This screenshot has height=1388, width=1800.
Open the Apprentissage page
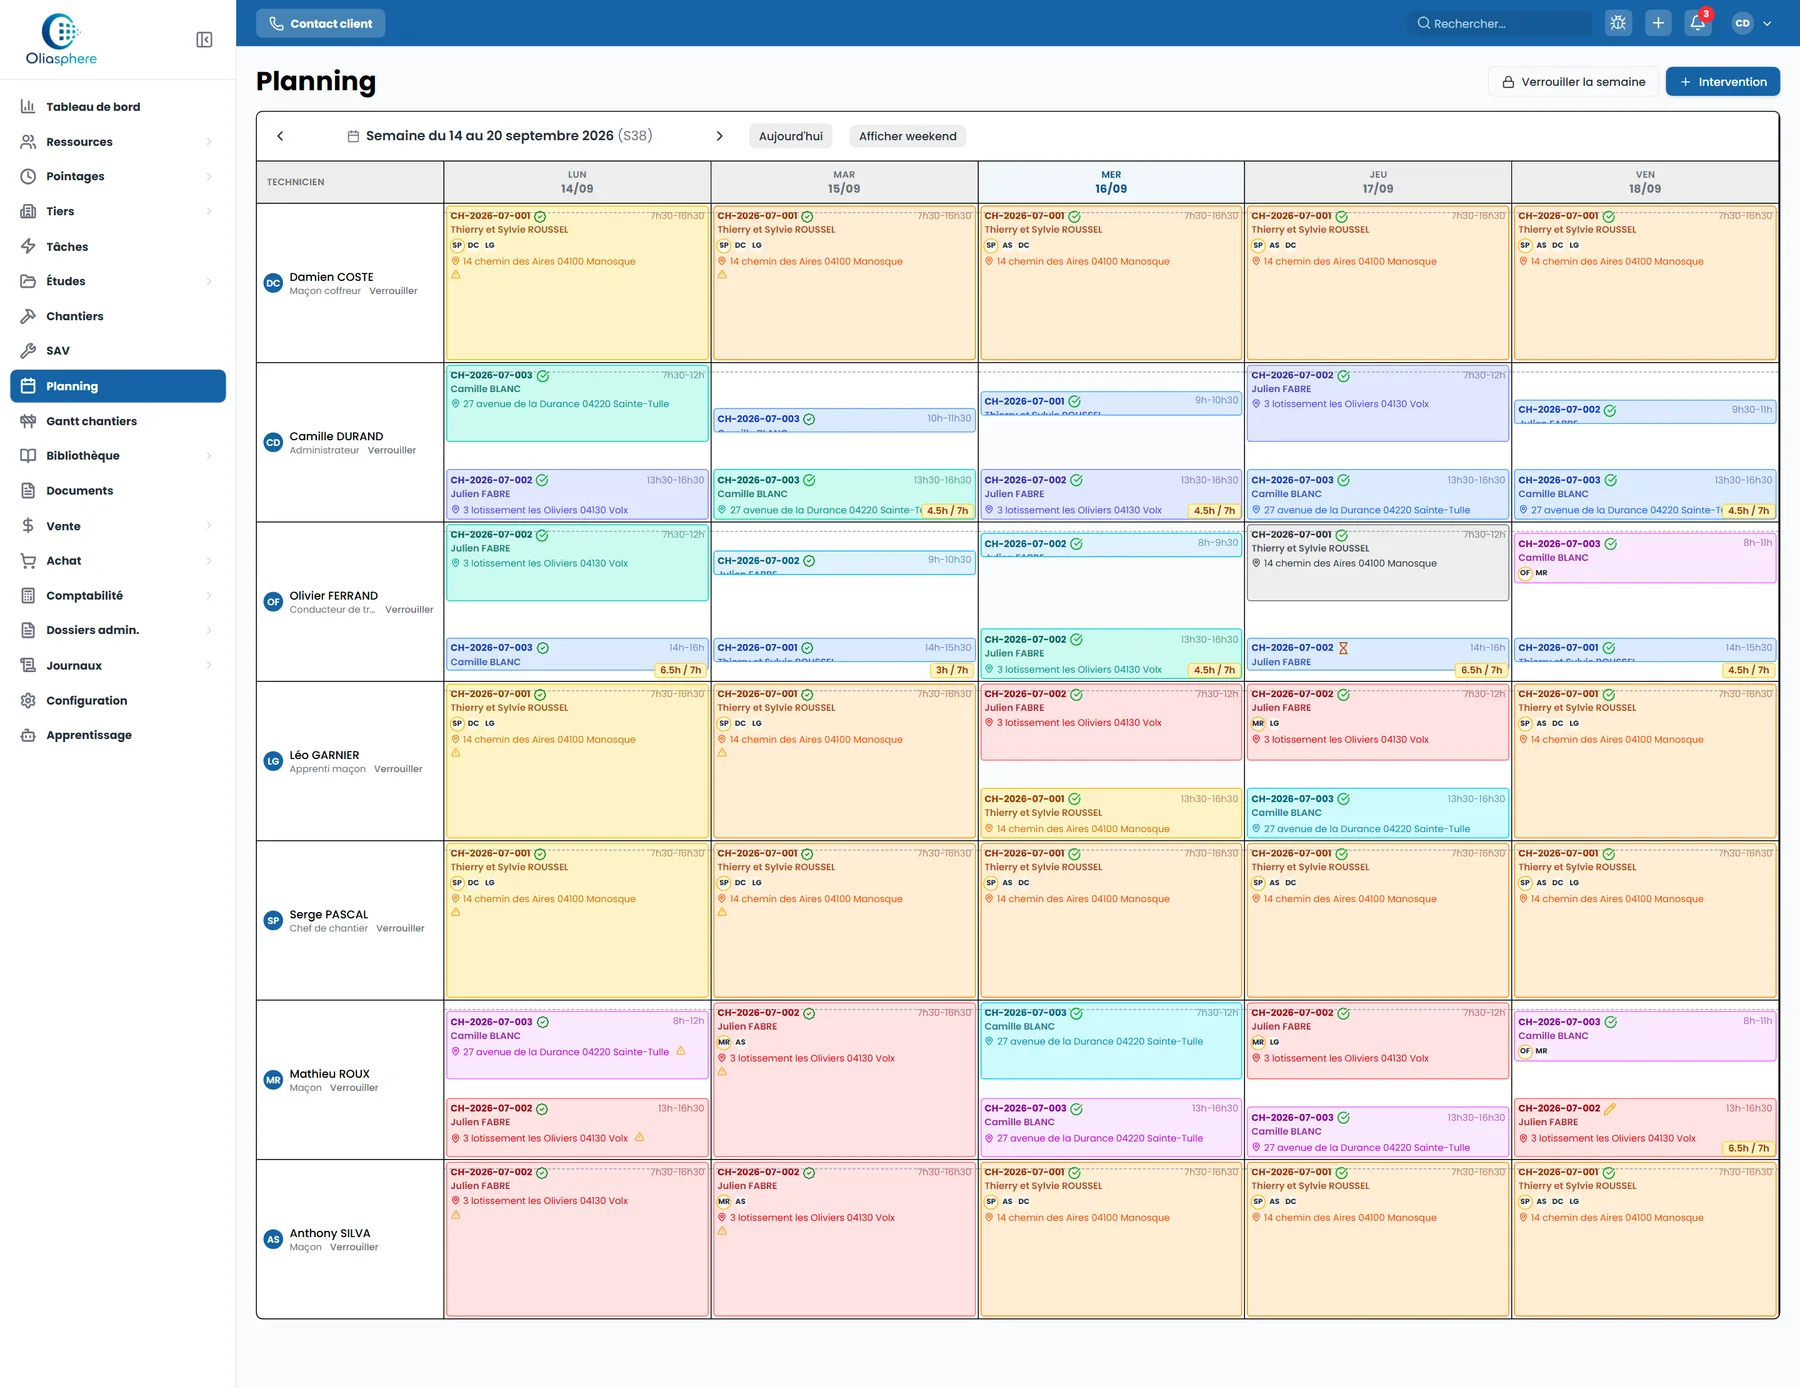118,735
